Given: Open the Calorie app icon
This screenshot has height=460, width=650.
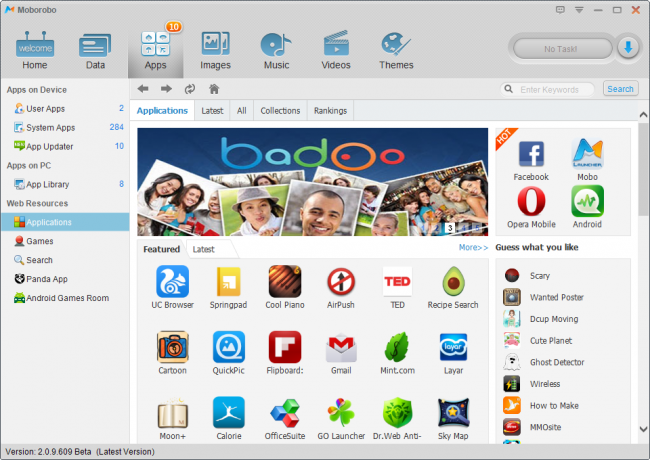Looking at the screenshot, I should click(x=228, y=412).
